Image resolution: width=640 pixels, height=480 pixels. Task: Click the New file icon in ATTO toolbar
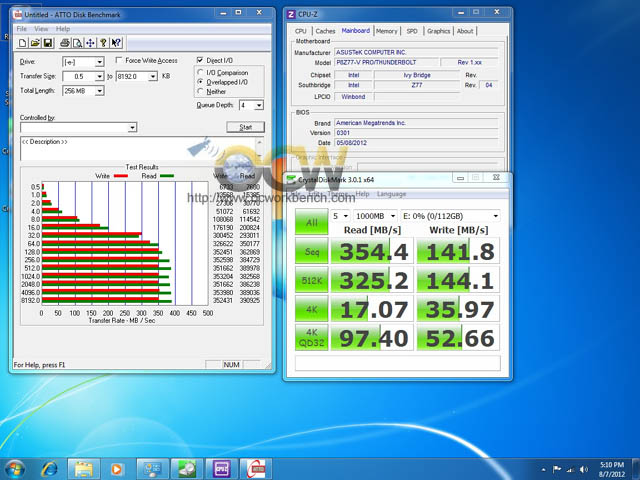[x=23, y=43]
